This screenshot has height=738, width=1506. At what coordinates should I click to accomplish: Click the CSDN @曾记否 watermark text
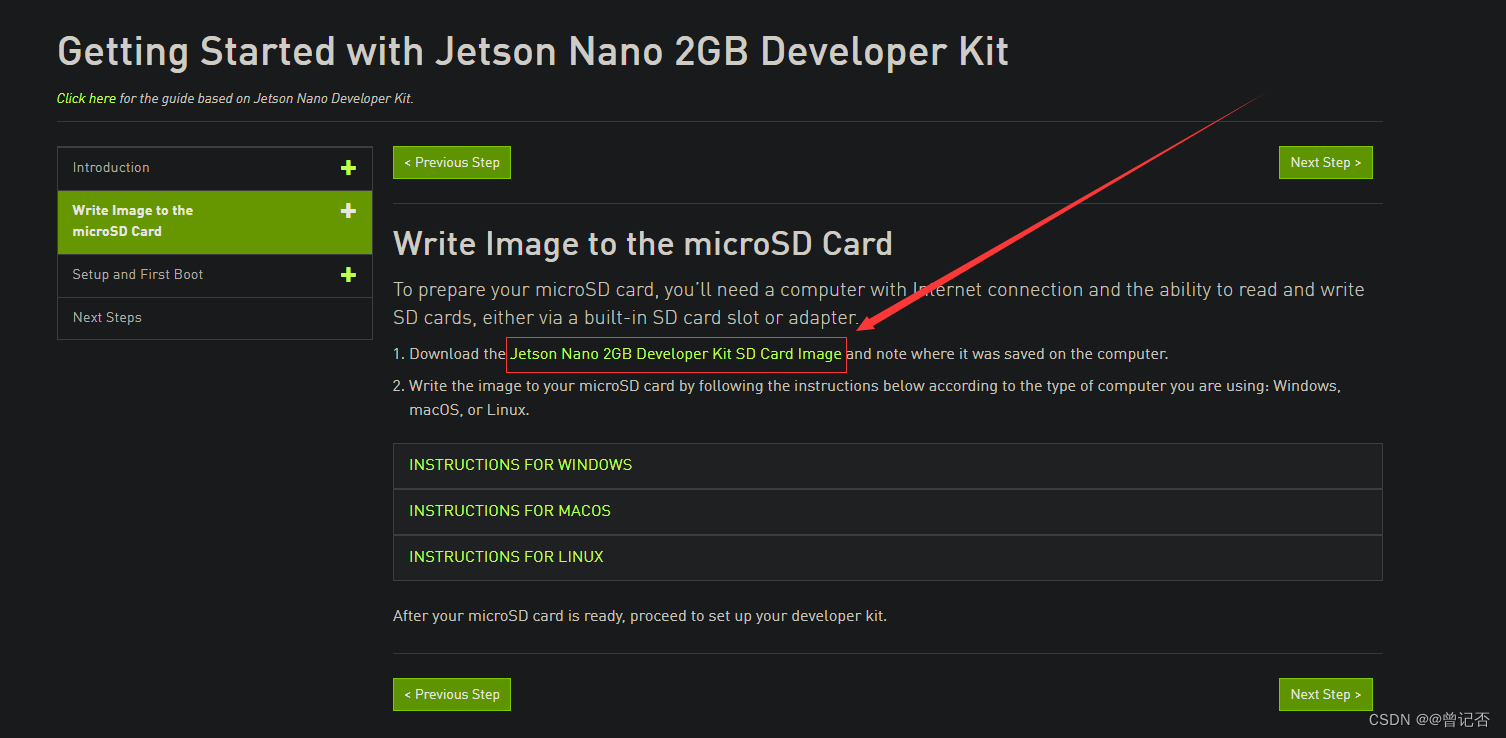point(1429,719)
